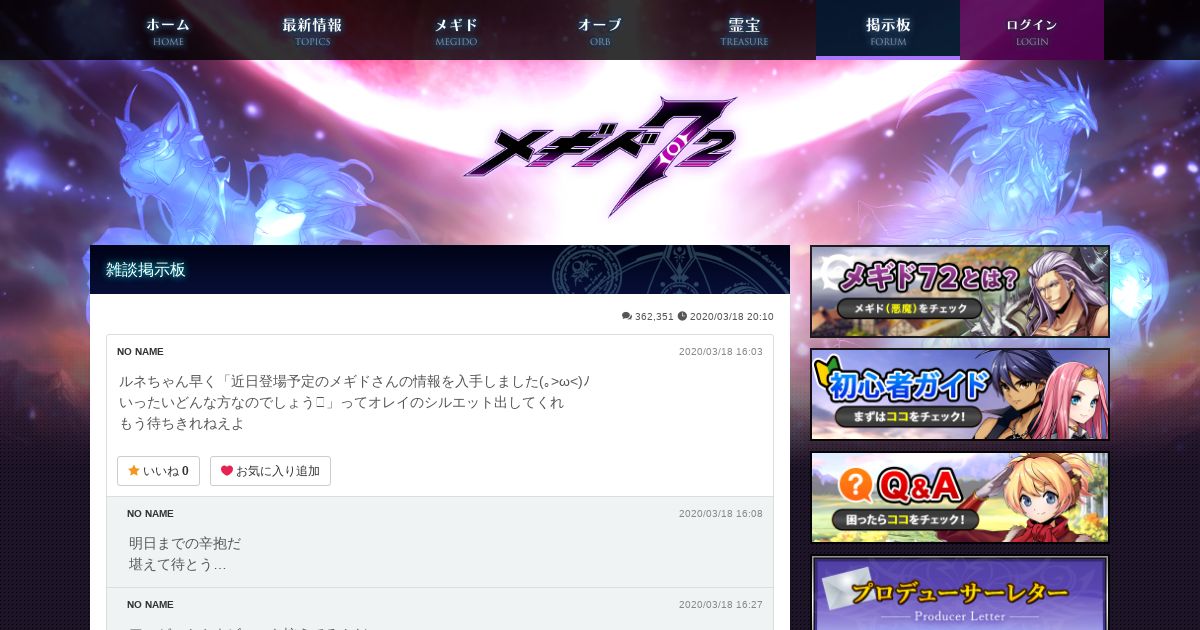Click the star icon in いいね button
The height and width of the screenshot is (630, 1200).
[133, 471]
